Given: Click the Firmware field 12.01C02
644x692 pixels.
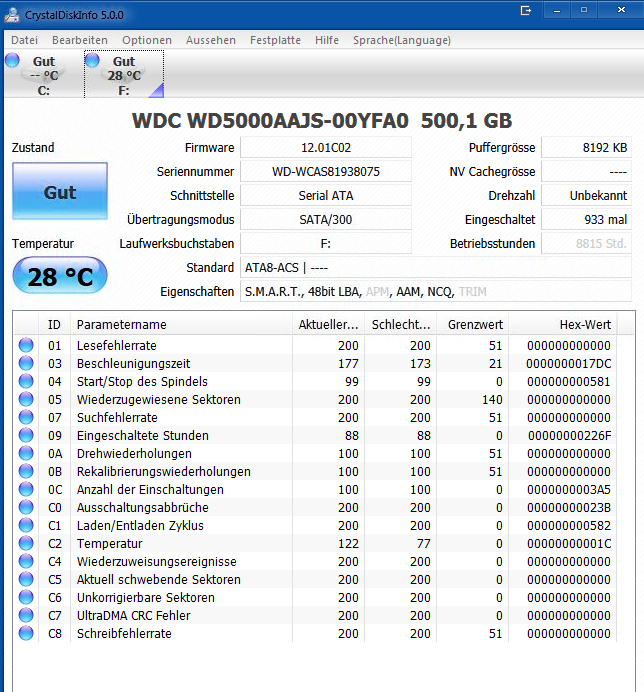Looking at the screenshot, I should coord(326,147).
